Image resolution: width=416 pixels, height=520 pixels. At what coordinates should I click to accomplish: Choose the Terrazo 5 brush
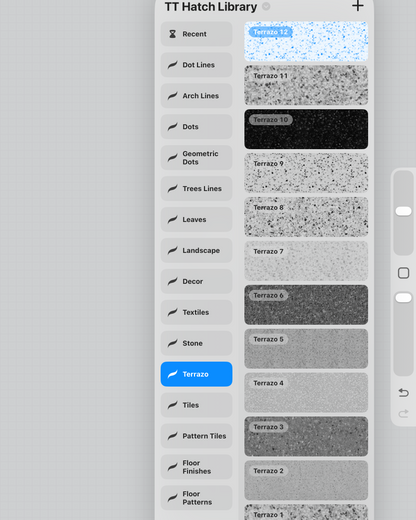(x=306, y=349)
